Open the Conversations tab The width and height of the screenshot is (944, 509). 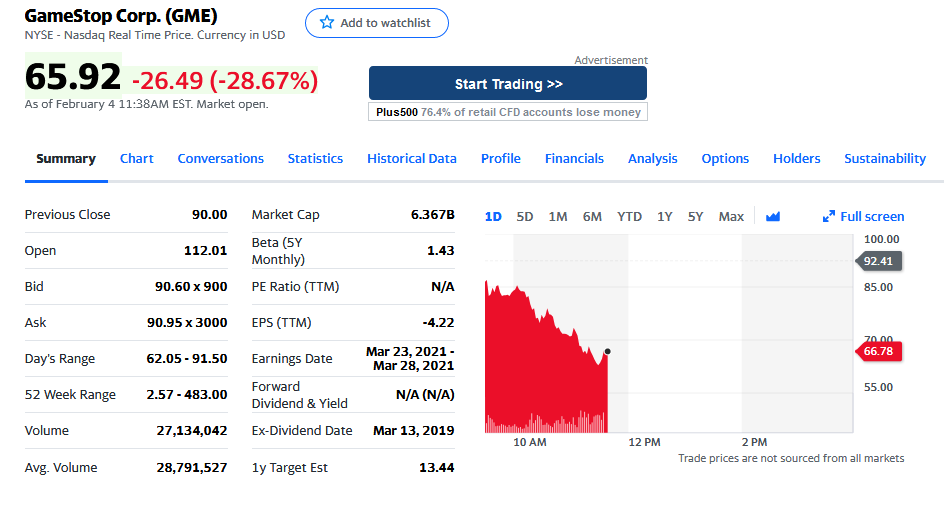(220, 159)
